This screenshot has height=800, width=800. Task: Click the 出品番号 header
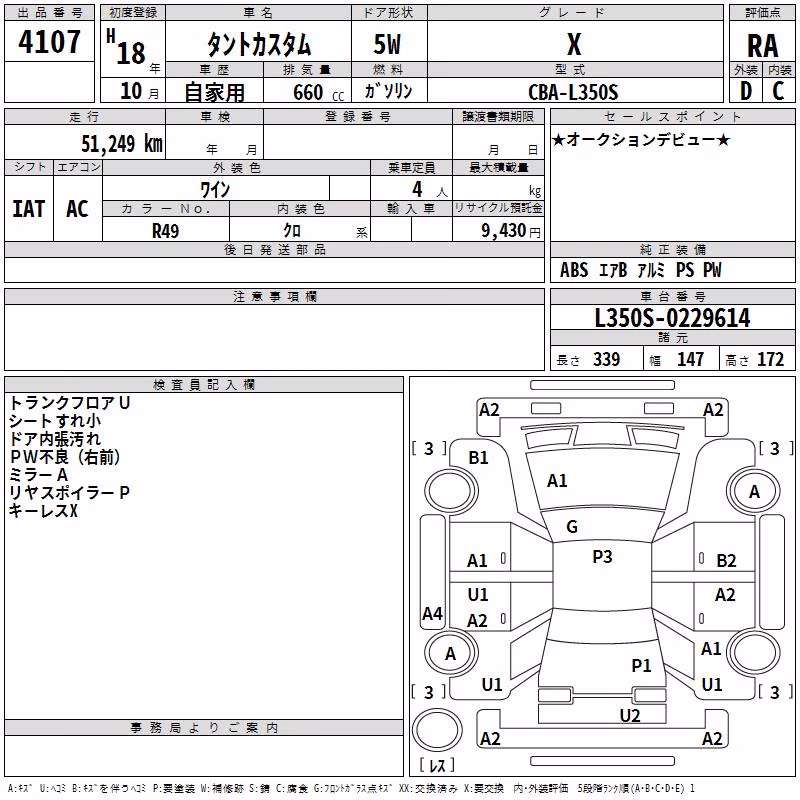click(x=49, y=13)
